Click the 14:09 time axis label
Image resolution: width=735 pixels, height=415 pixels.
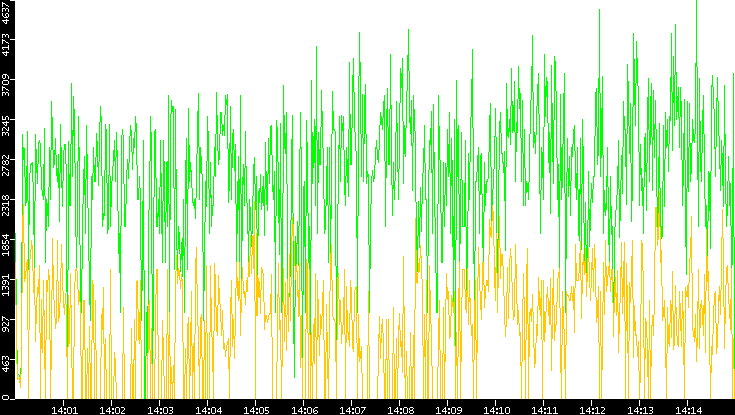[x=448, y=410]
